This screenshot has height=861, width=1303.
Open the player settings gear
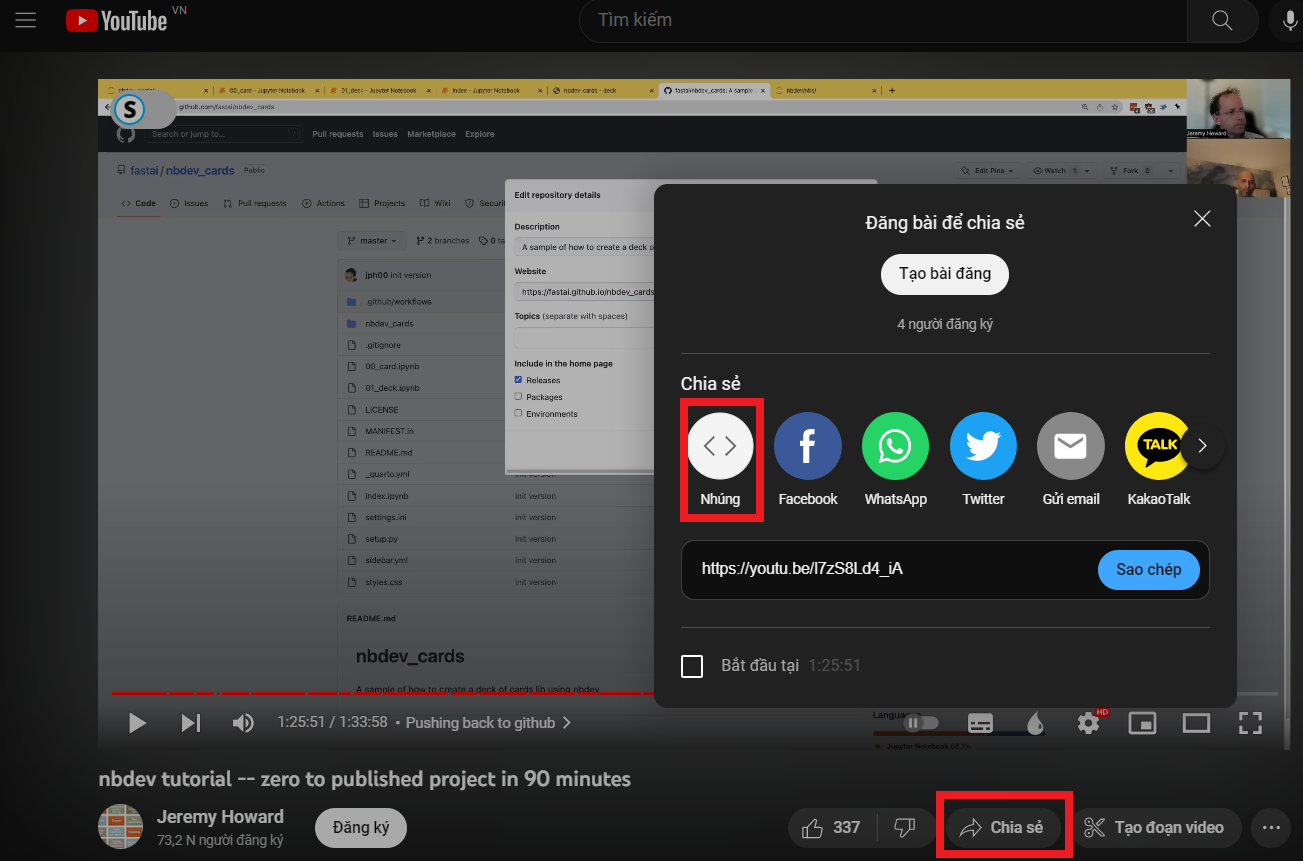[x=1089, y=722]
